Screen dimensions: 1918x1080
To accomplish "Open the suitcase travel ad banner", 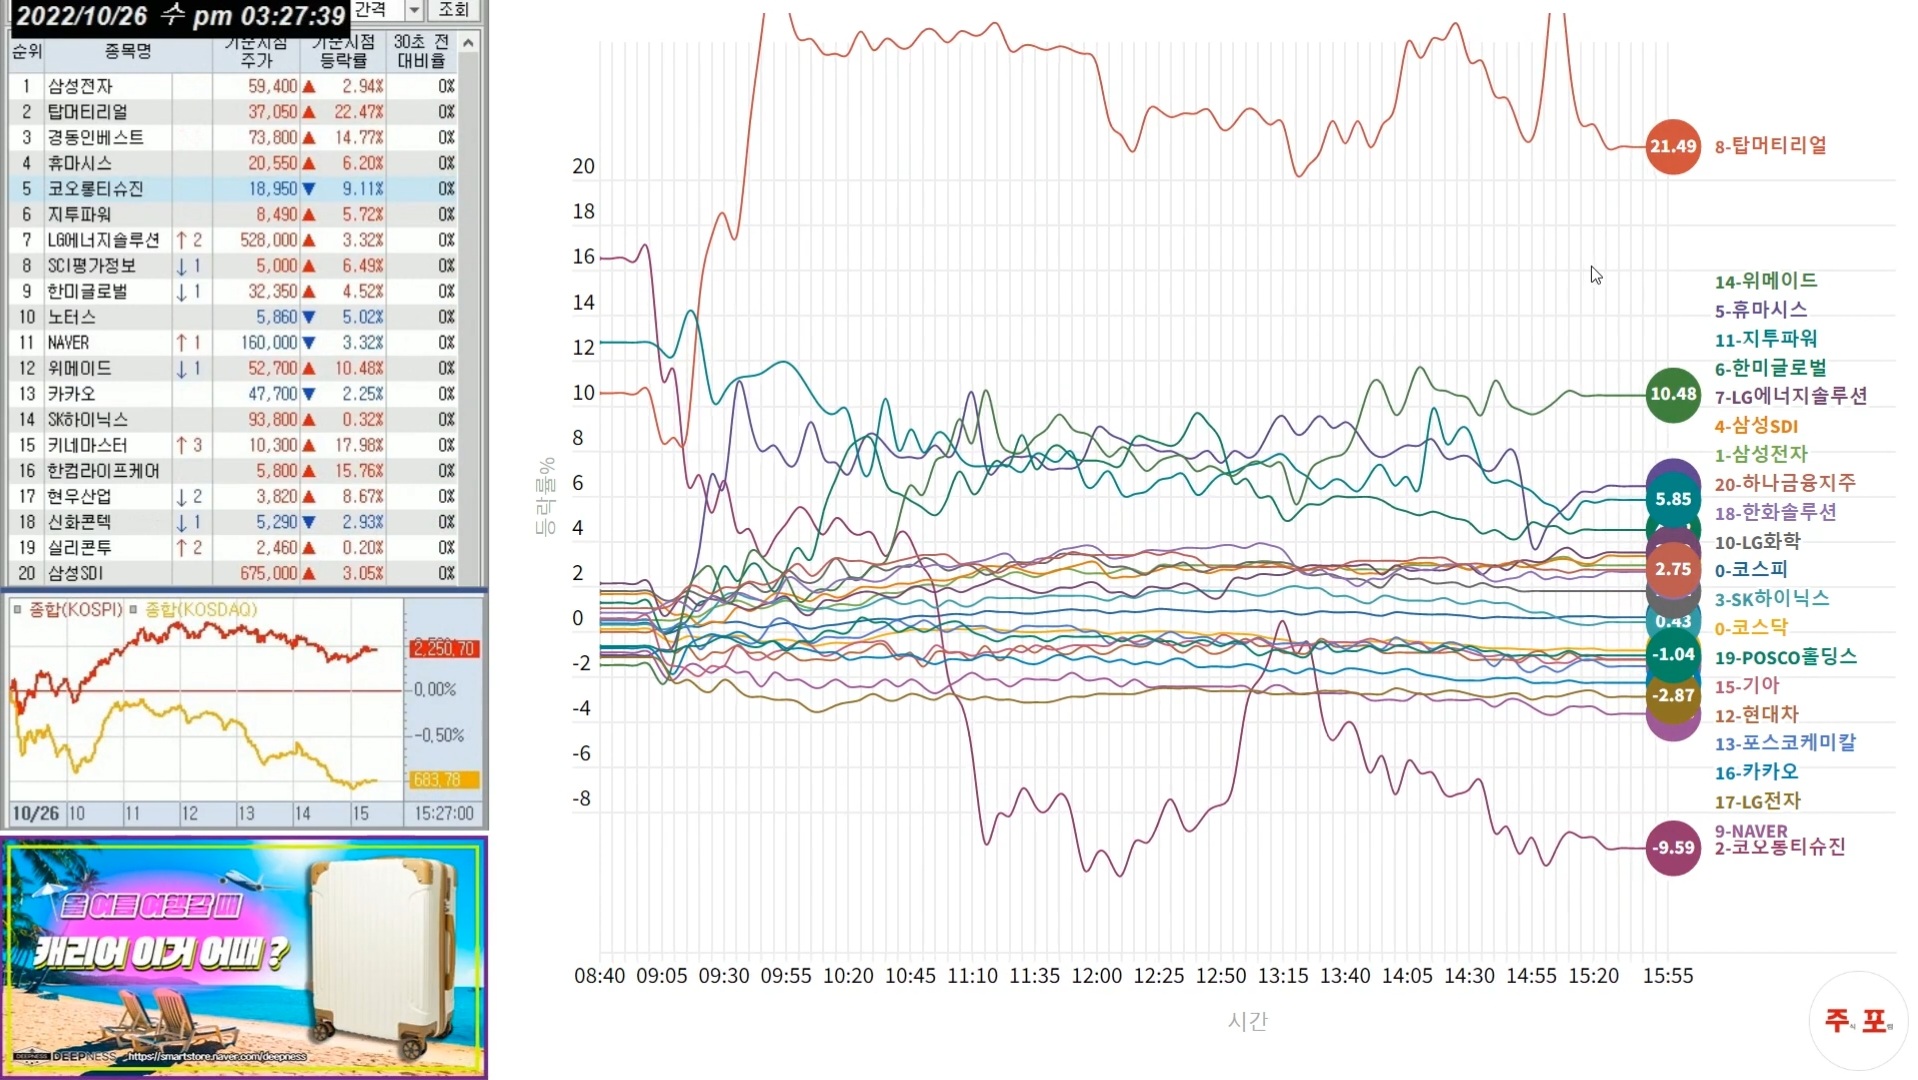I will pos(244,958).
